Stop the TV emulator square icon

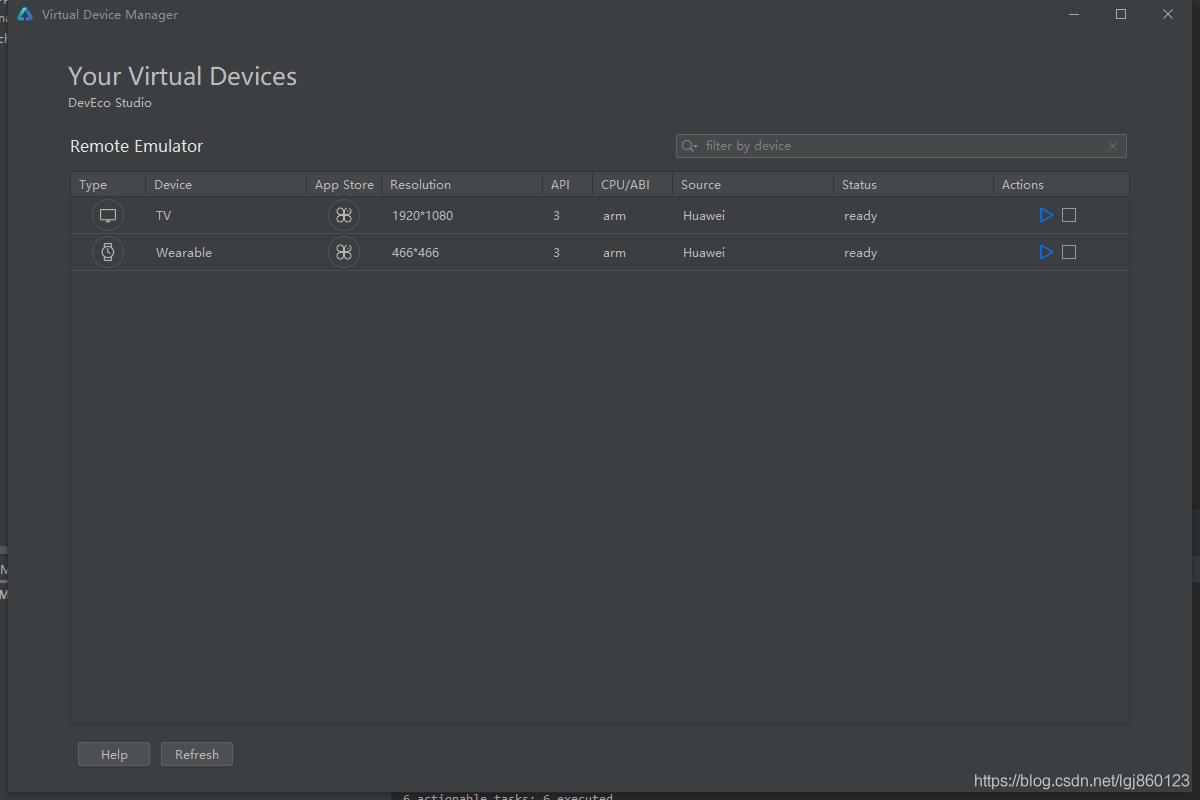[x=1069, y=215]
